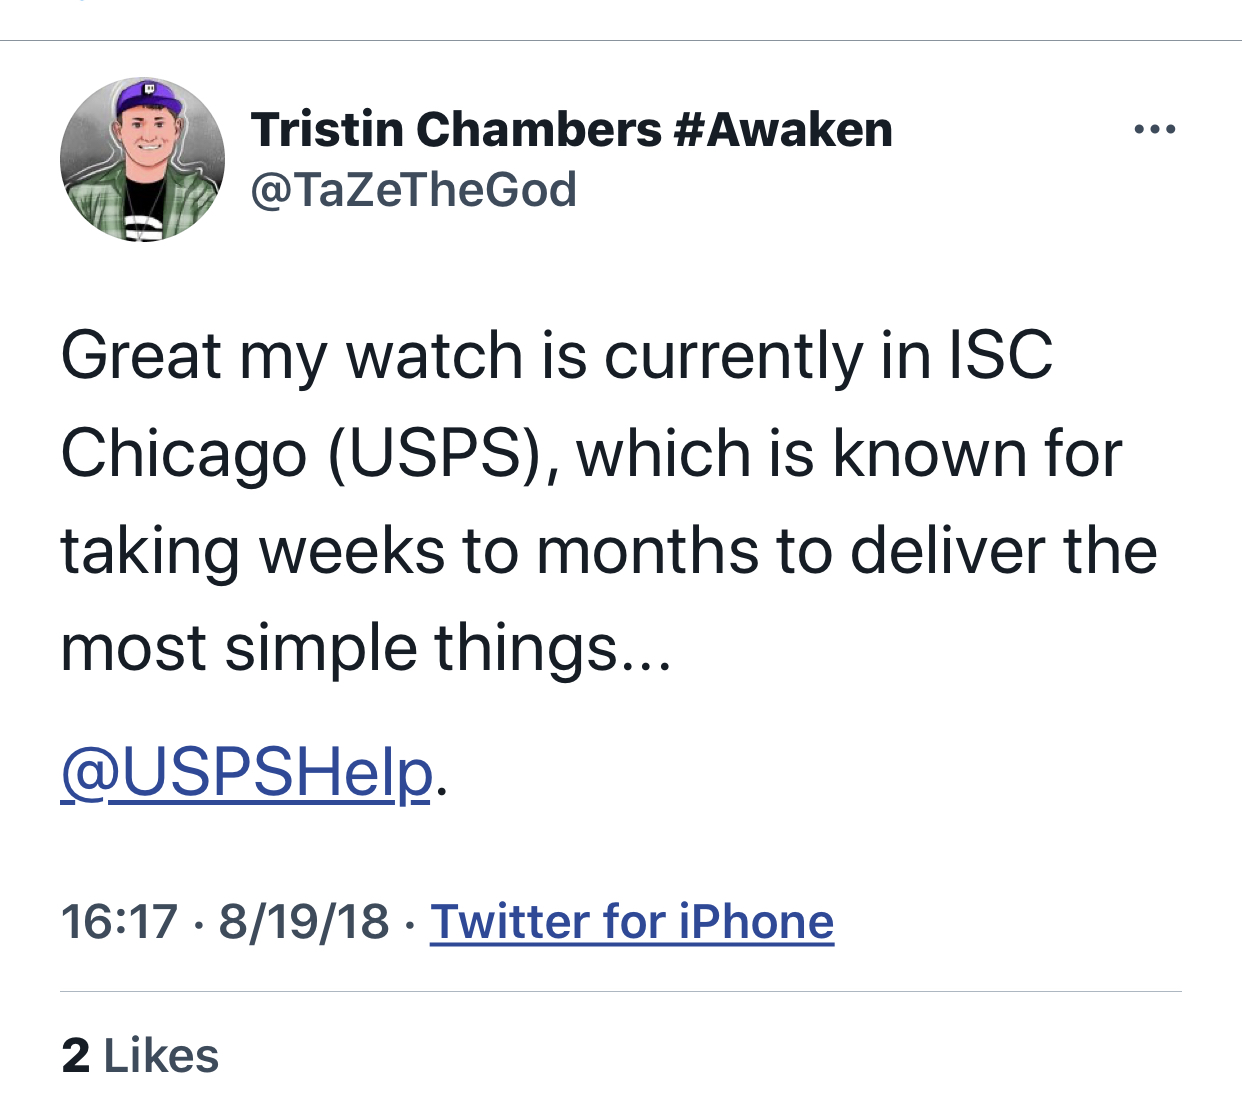
Task: Click the 16:17 timestamp
Action: click(x=119, y=921)
